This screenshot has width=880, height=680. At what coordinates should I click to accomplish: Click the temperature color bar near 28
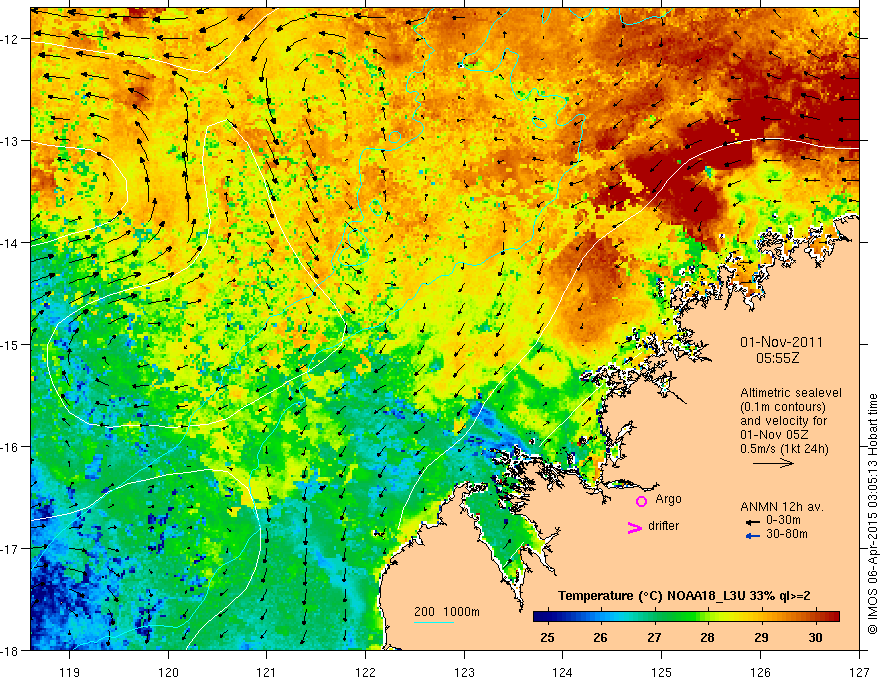coord(708,616)
